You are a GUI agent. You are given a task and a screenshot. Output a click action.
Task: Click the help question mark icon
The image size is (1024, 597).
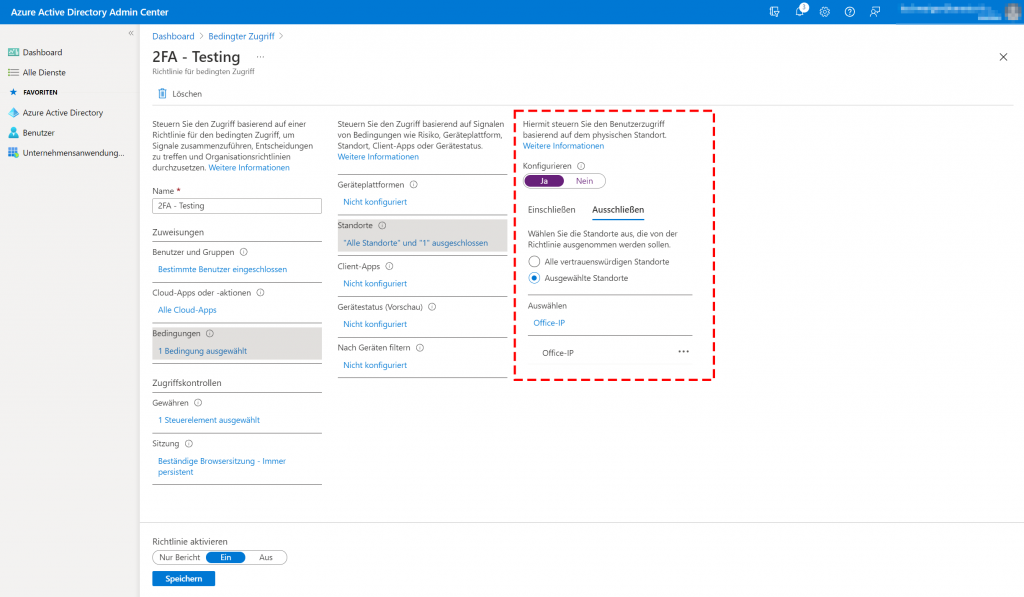pyautogui.click(x=850, y=12)
